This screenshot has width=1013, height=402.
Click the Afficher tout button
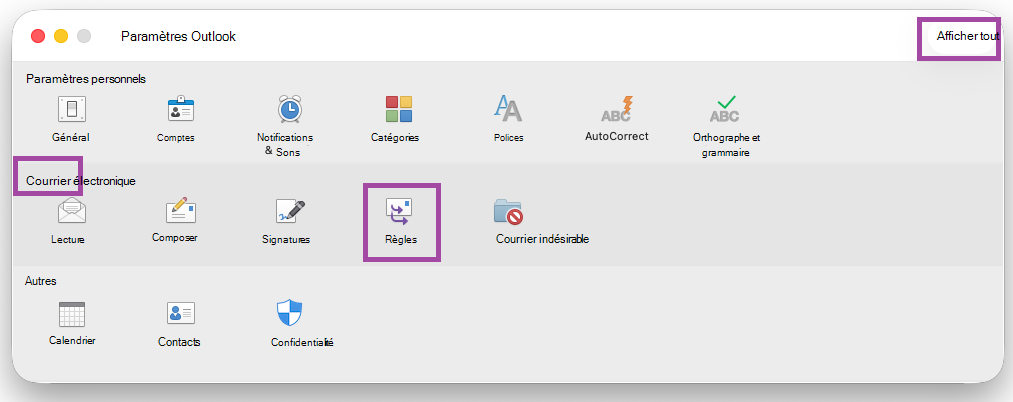point(968,36)
